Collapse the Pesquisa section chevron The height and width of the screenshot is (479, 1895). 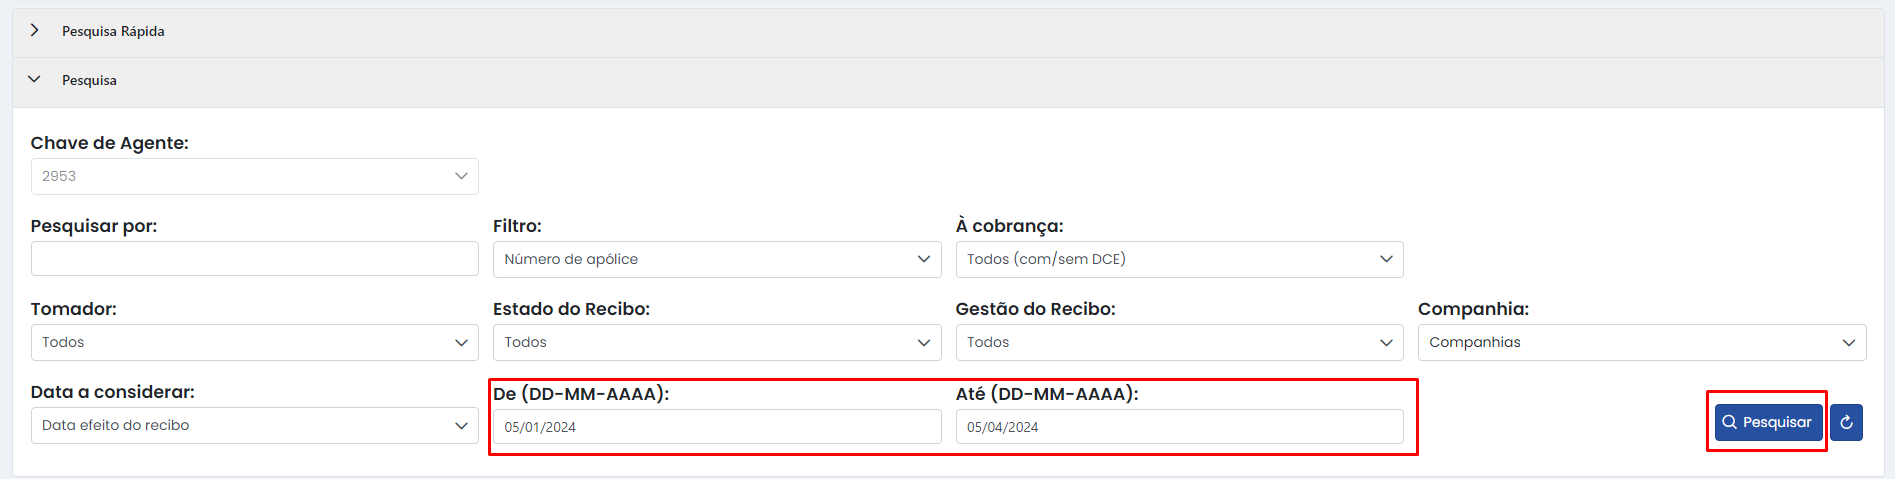click(x=35, y=80)
